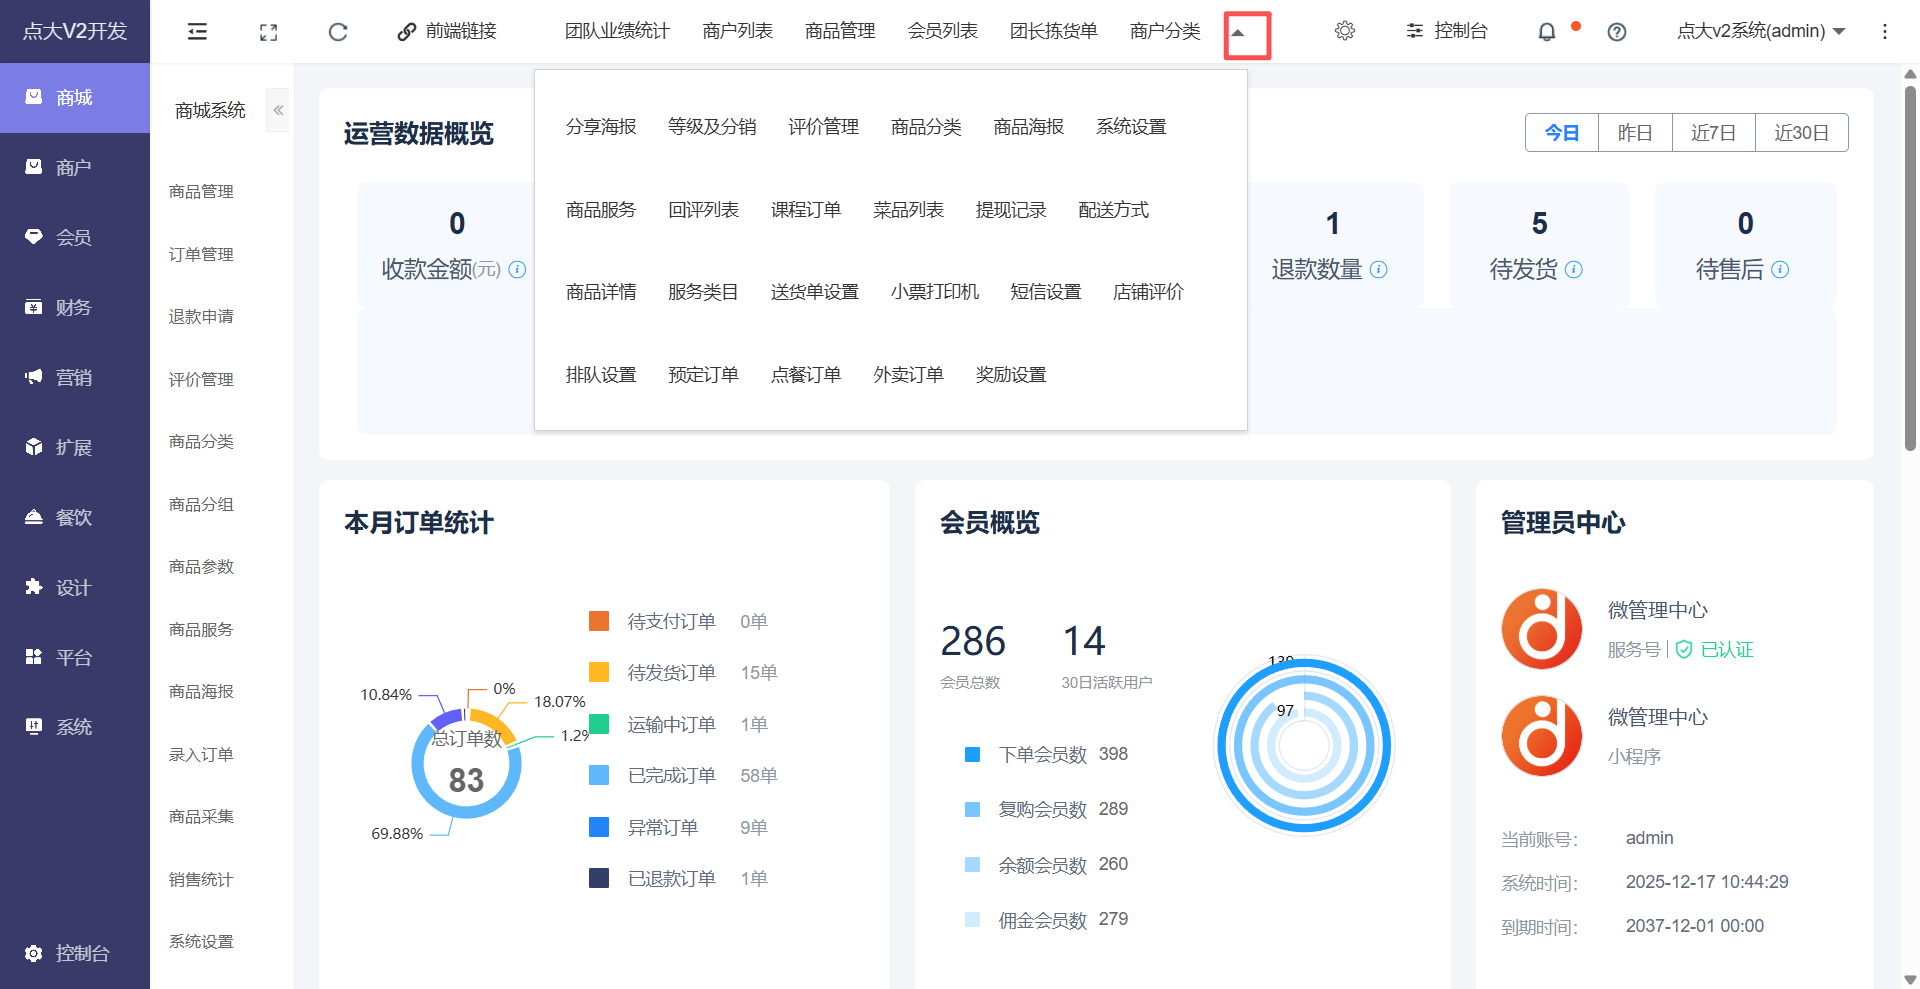Open the help question mark icon

tap(1616, 32)
